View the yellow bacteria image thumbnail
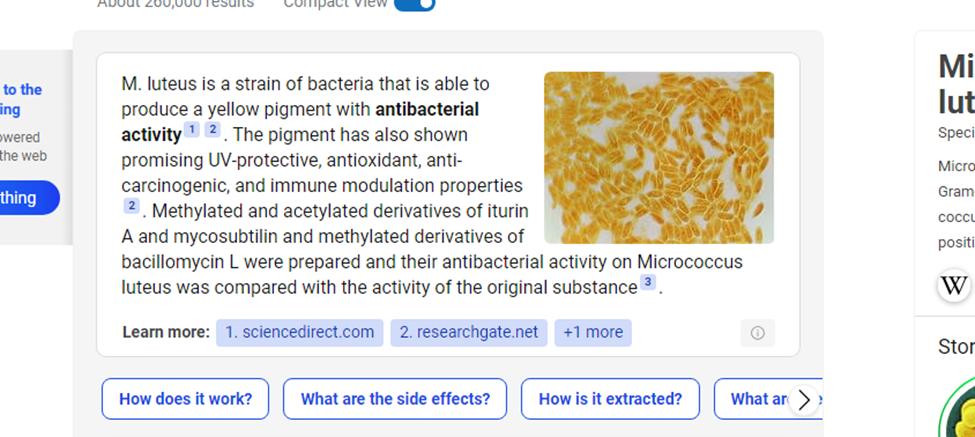Screen dimensions: 975x437 click(658, 157)
